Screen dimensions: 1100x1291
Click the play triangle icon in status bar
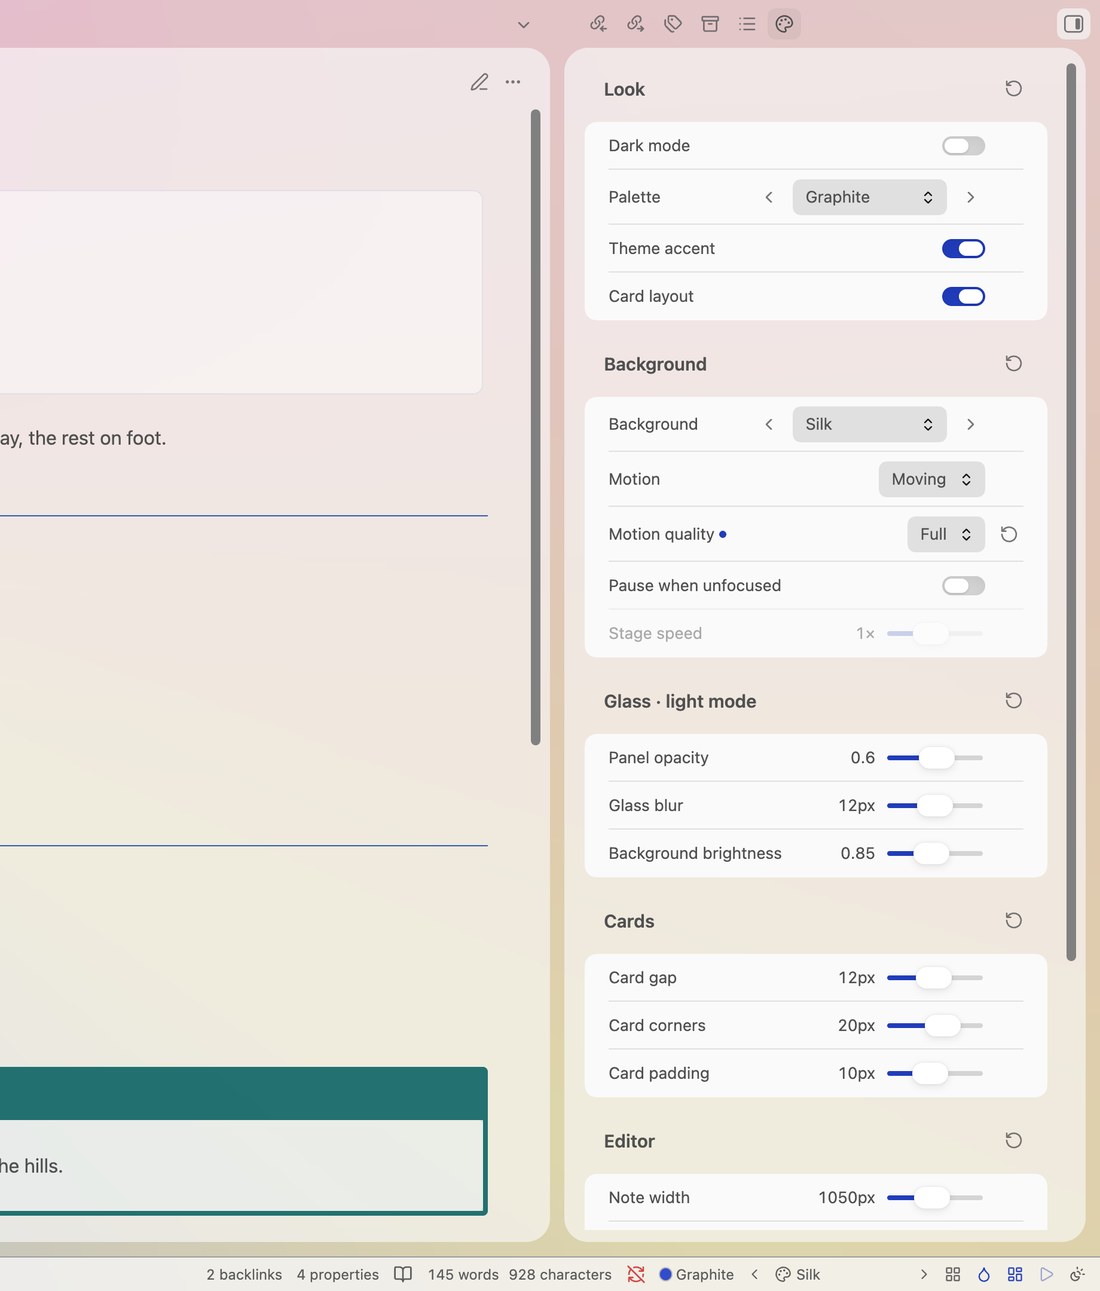click(x=1046, y=1274)
